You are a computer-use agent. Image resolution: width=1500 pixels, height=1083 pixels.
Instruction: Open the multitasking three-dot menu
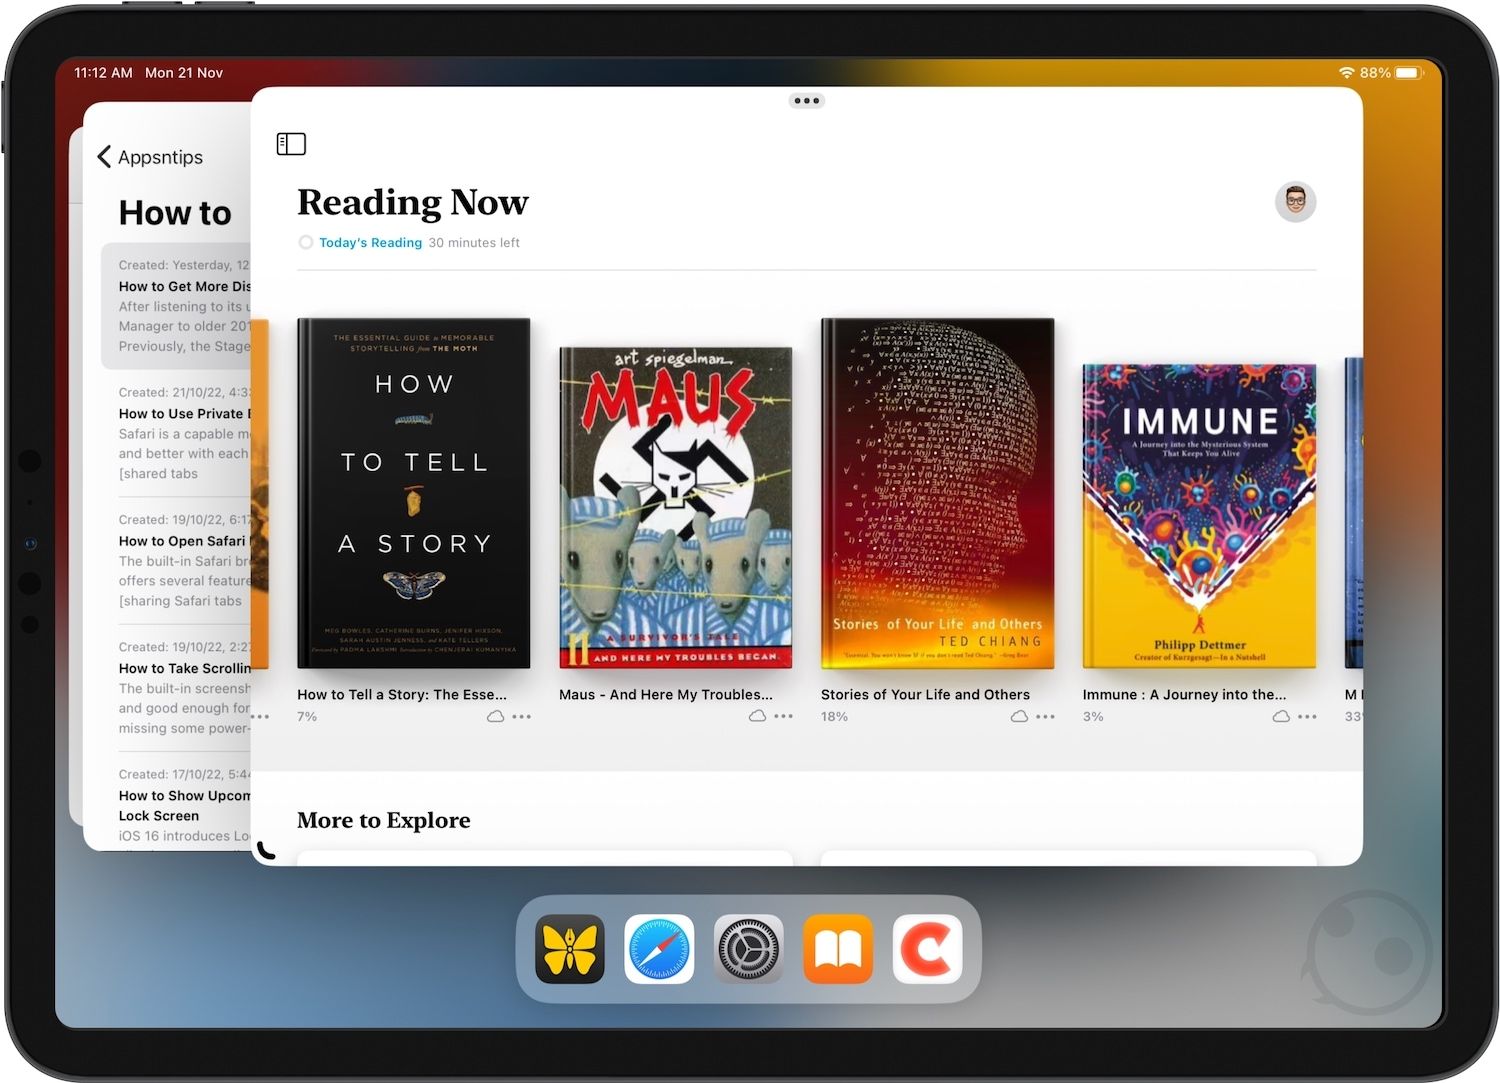(x=806, y=101)
